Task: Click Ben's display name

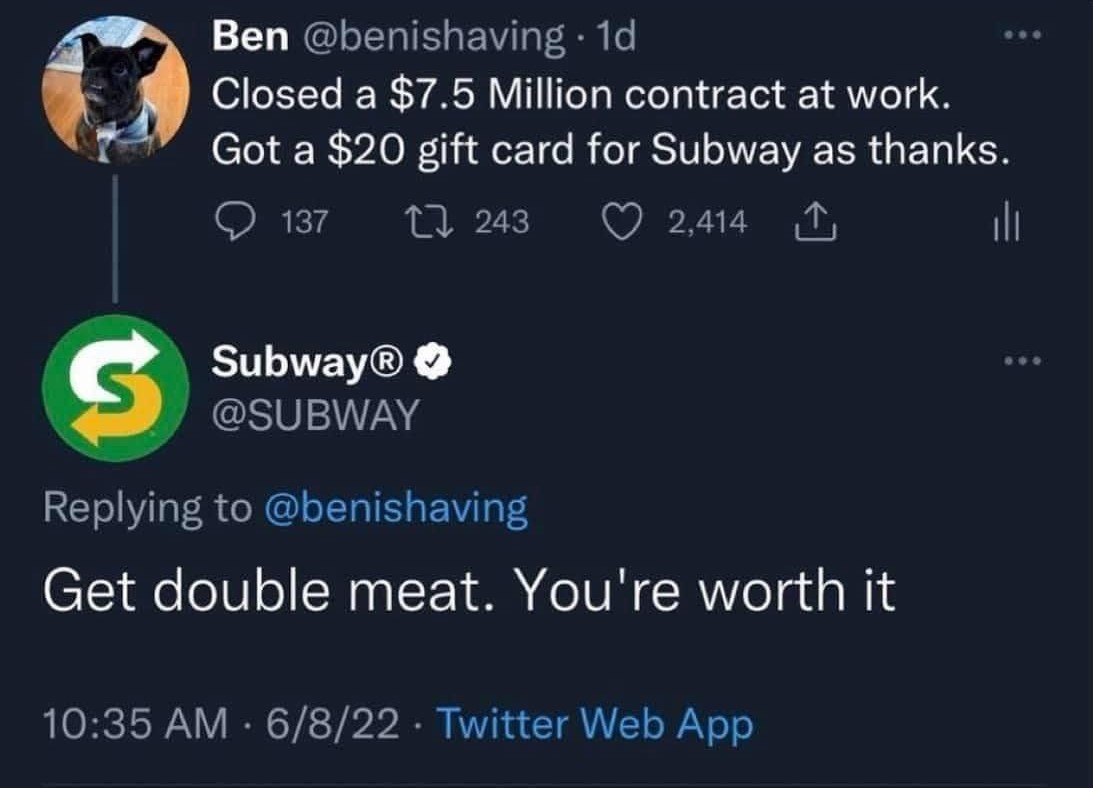Action: pyautogui.click(x=250, y=36)
